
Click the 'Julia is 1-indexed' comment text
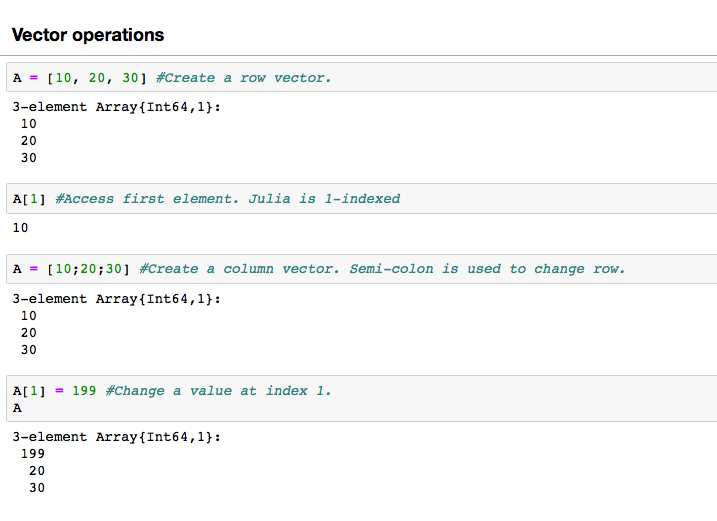[324, 199]
